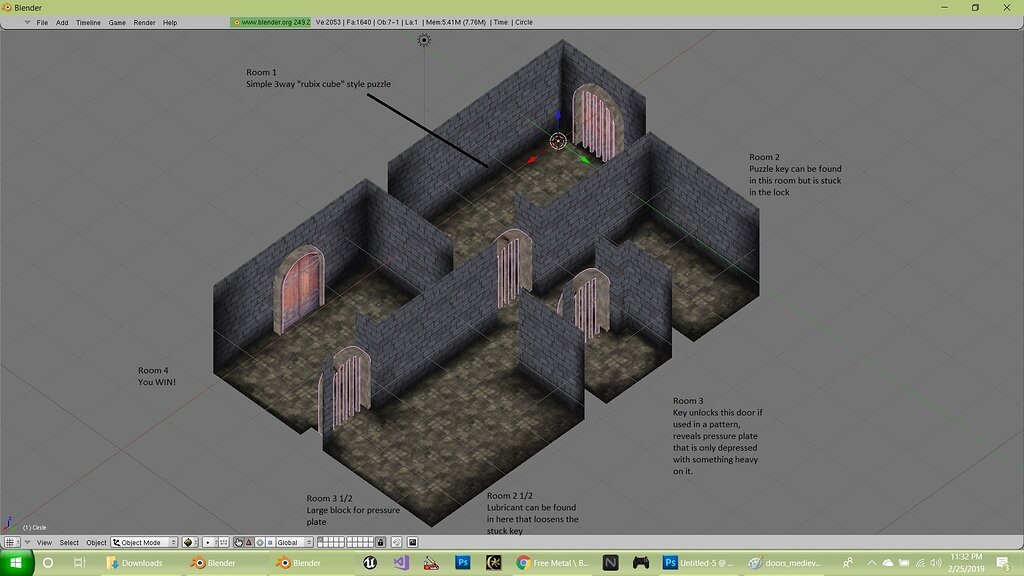The width and height of the screenshot is (1024, 576).
Task: Open the clock showing 11:32 PM
Action: [x=966, y=562]
